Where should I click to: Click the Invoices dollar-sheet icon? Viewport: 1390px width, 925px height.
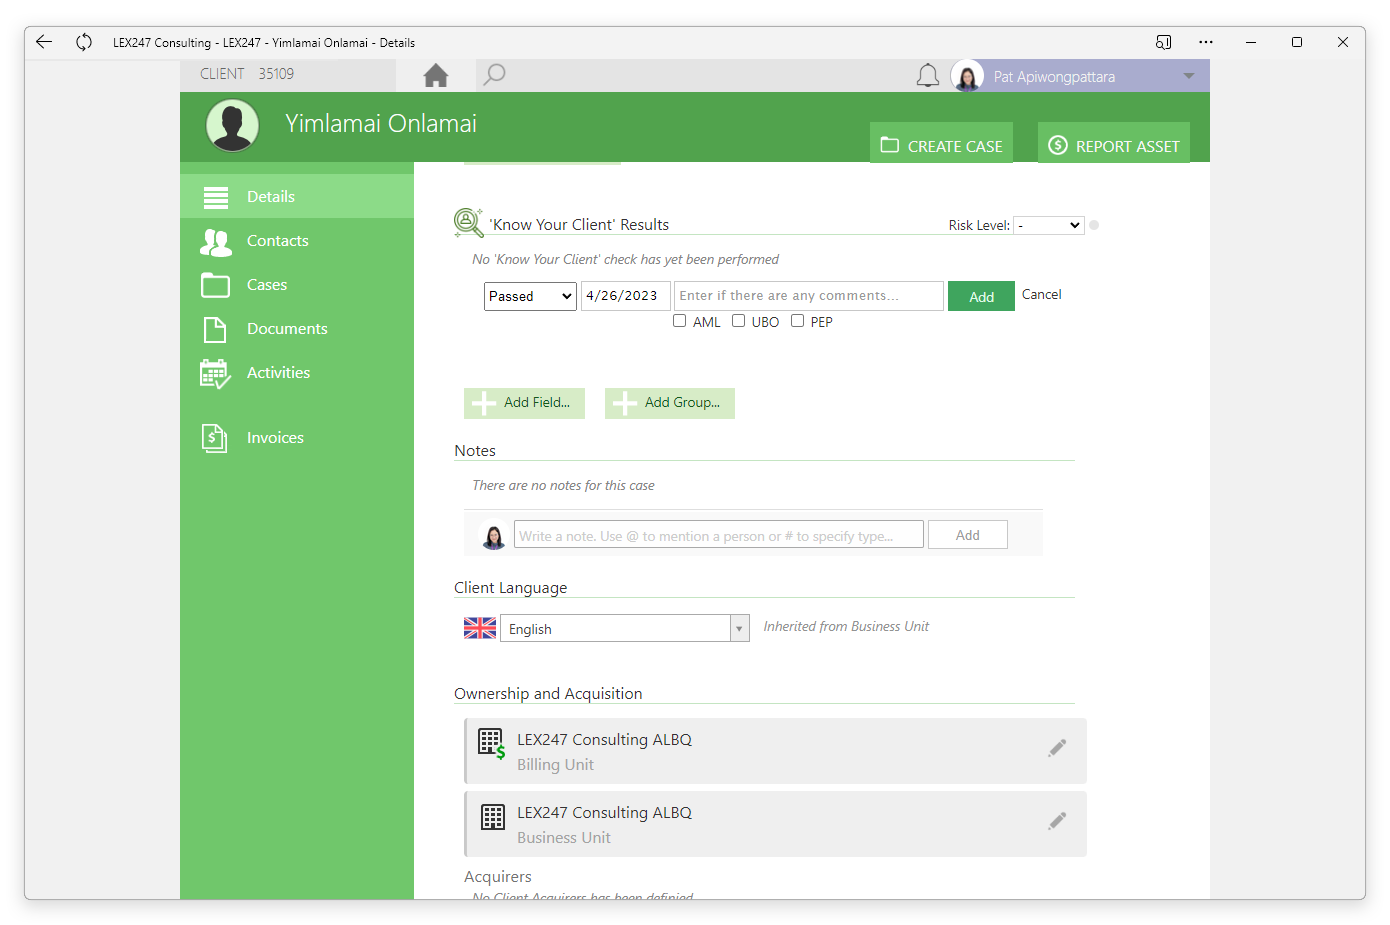(215, 438)
